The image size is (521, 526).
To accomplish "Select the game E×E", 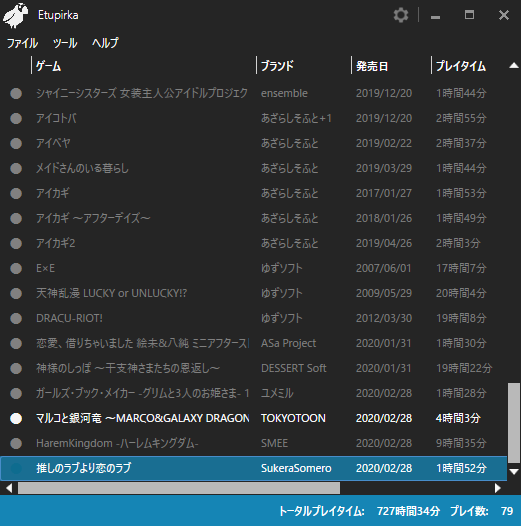I will 45,268.
